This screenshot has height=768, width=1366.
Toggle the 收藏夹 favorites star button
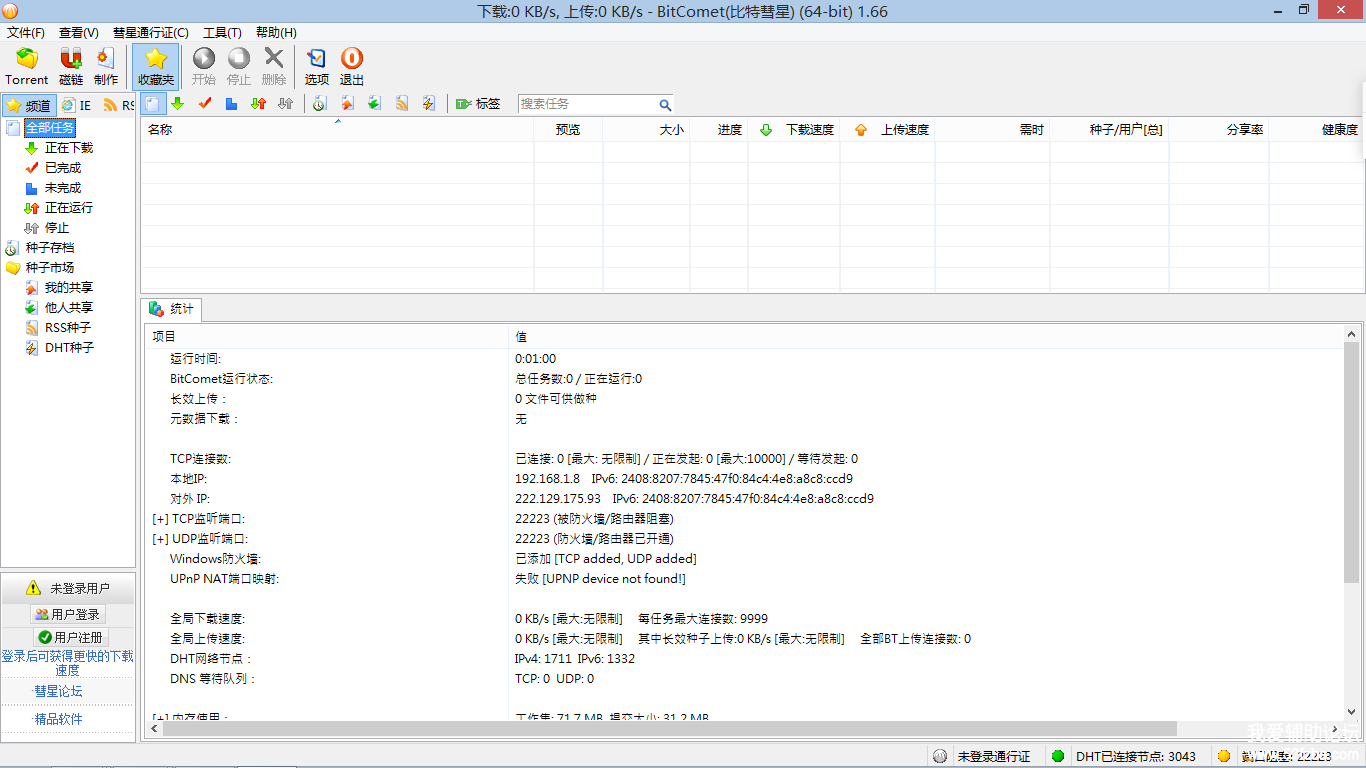click(156, 66)
